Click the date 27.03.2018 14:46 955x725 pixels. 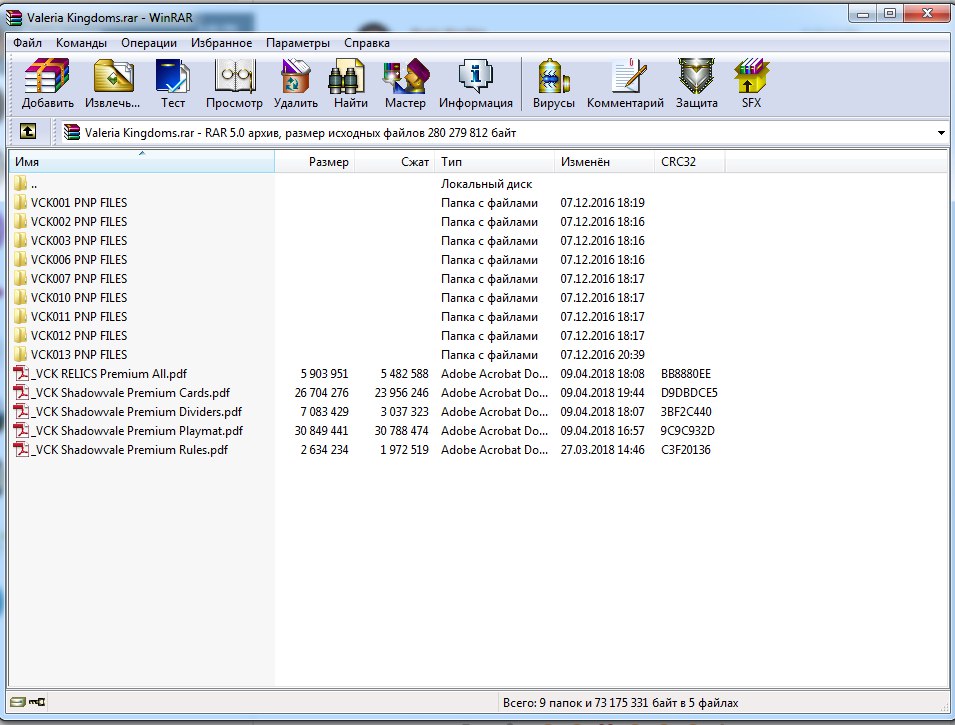(602, 450)
